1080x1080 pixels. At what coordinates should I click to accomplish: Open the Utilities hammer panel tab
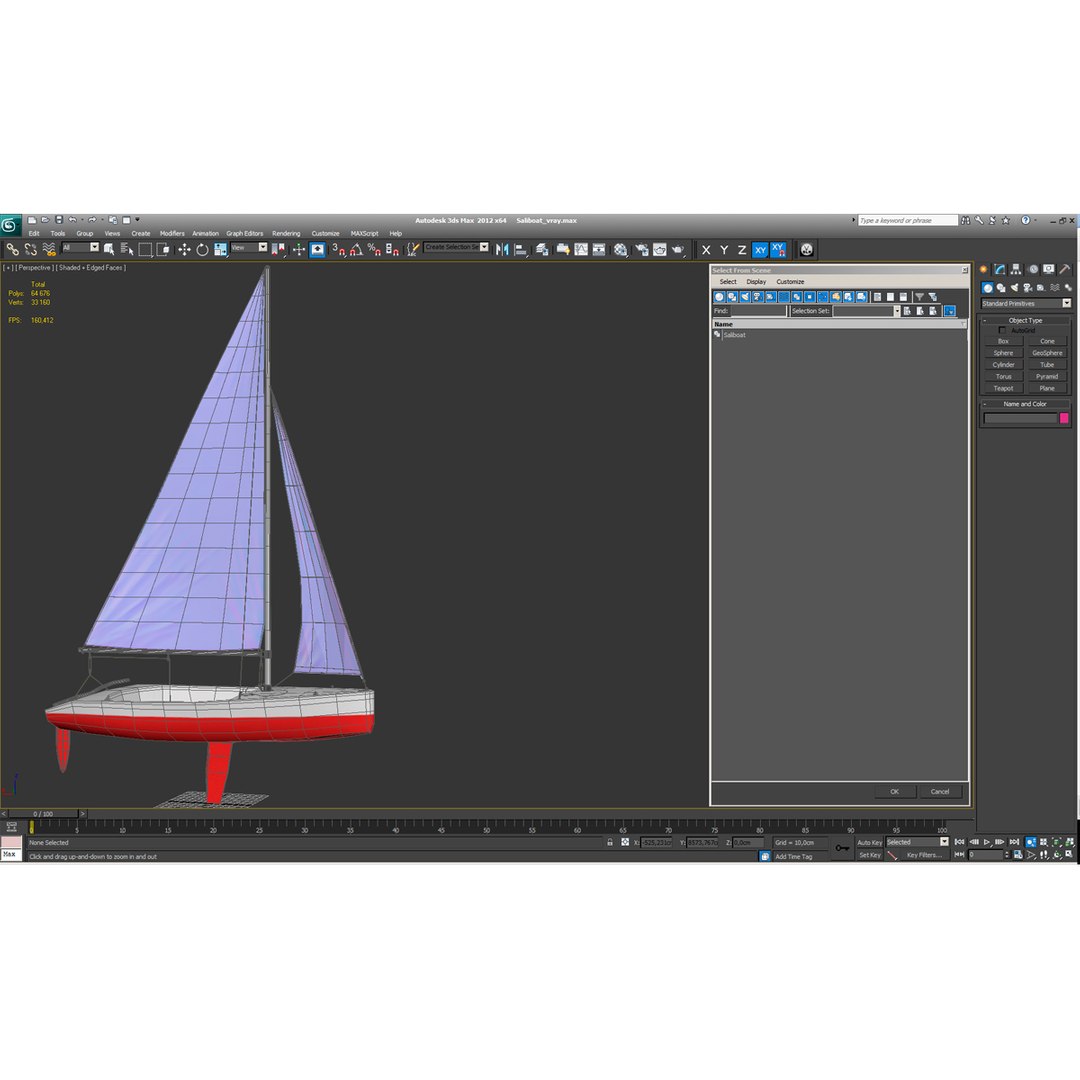(1065, 269)
